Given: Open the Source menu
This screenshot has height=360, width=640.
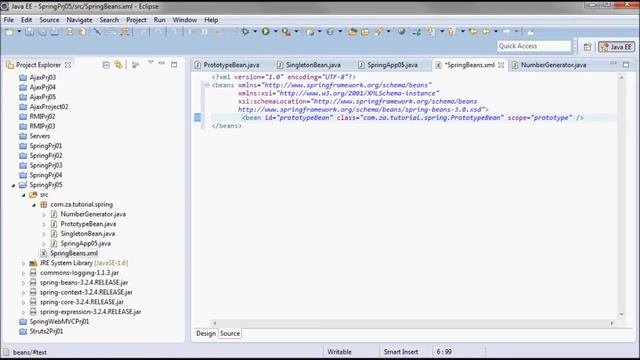Looking at the screenshot, I should tap(49, 20).
